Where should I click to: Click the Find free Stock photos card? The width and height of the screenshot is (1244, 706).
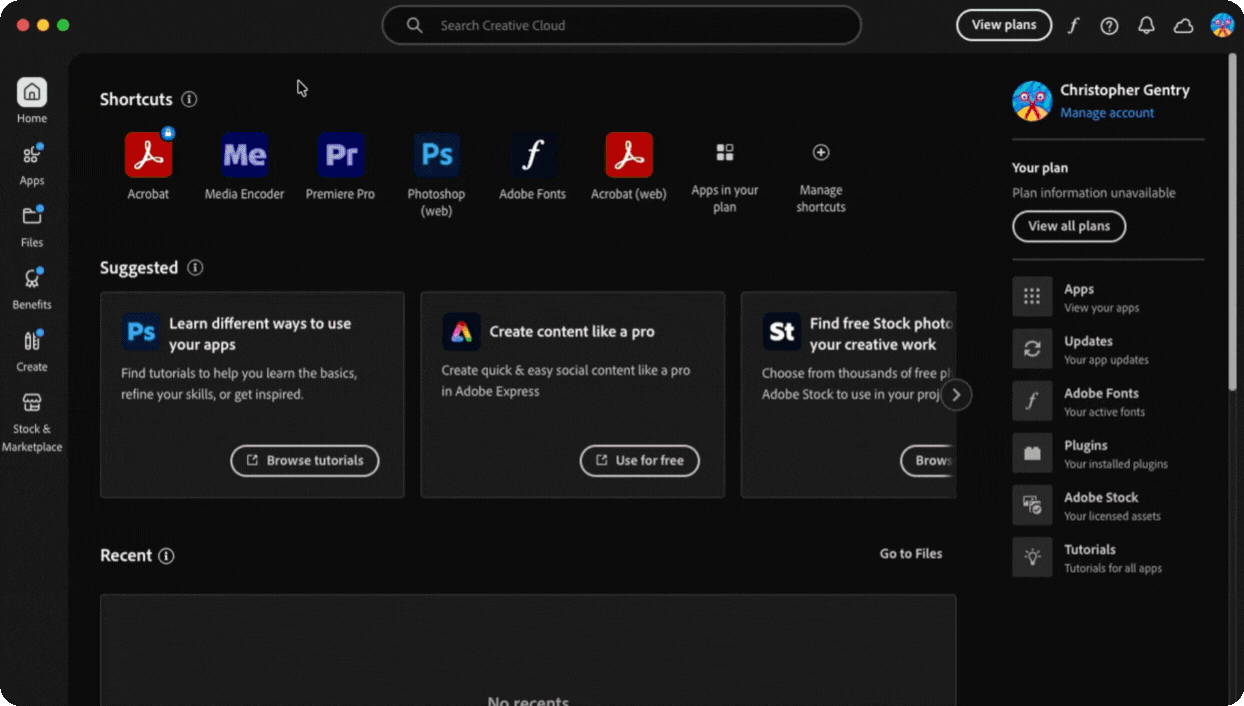click(x=848, y=395)
